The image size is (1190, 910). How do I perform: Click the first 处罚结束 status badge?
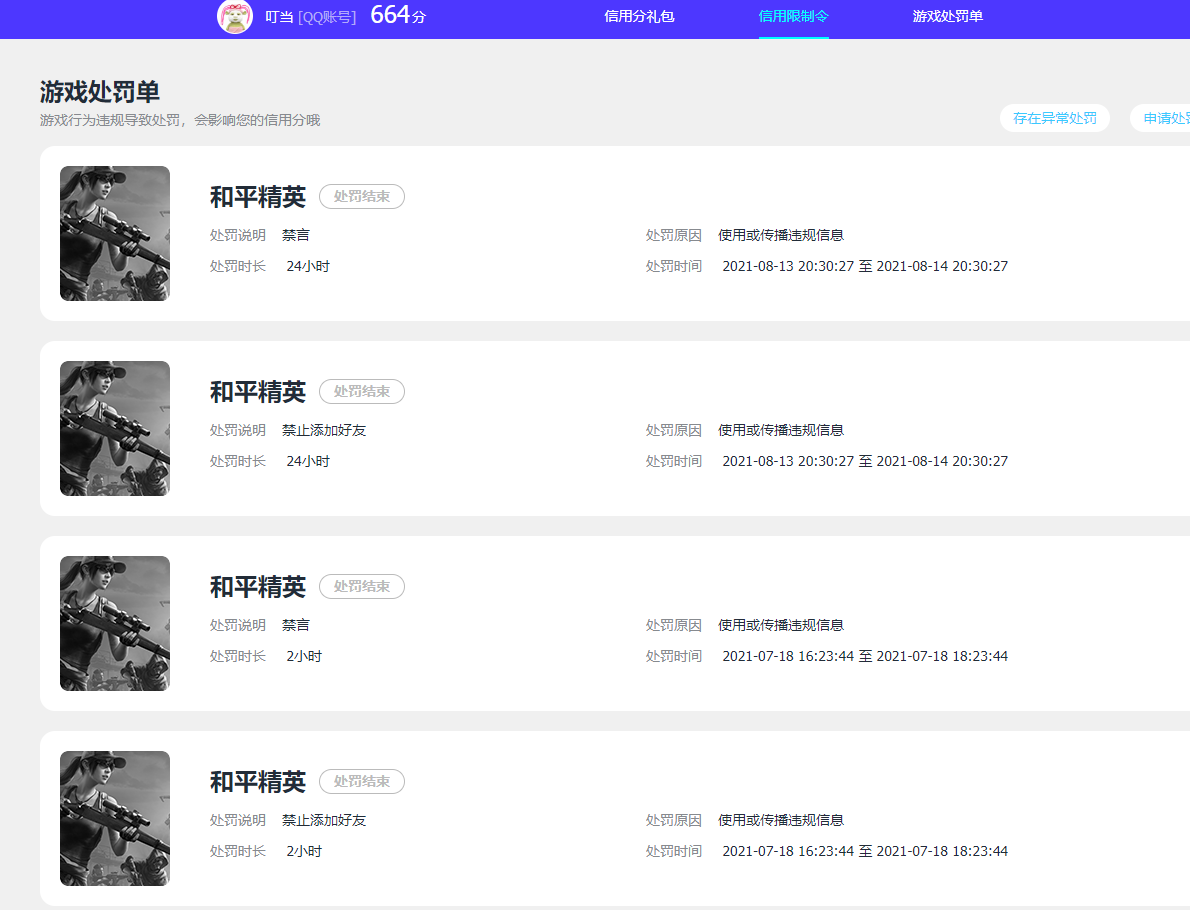(361, 196)
